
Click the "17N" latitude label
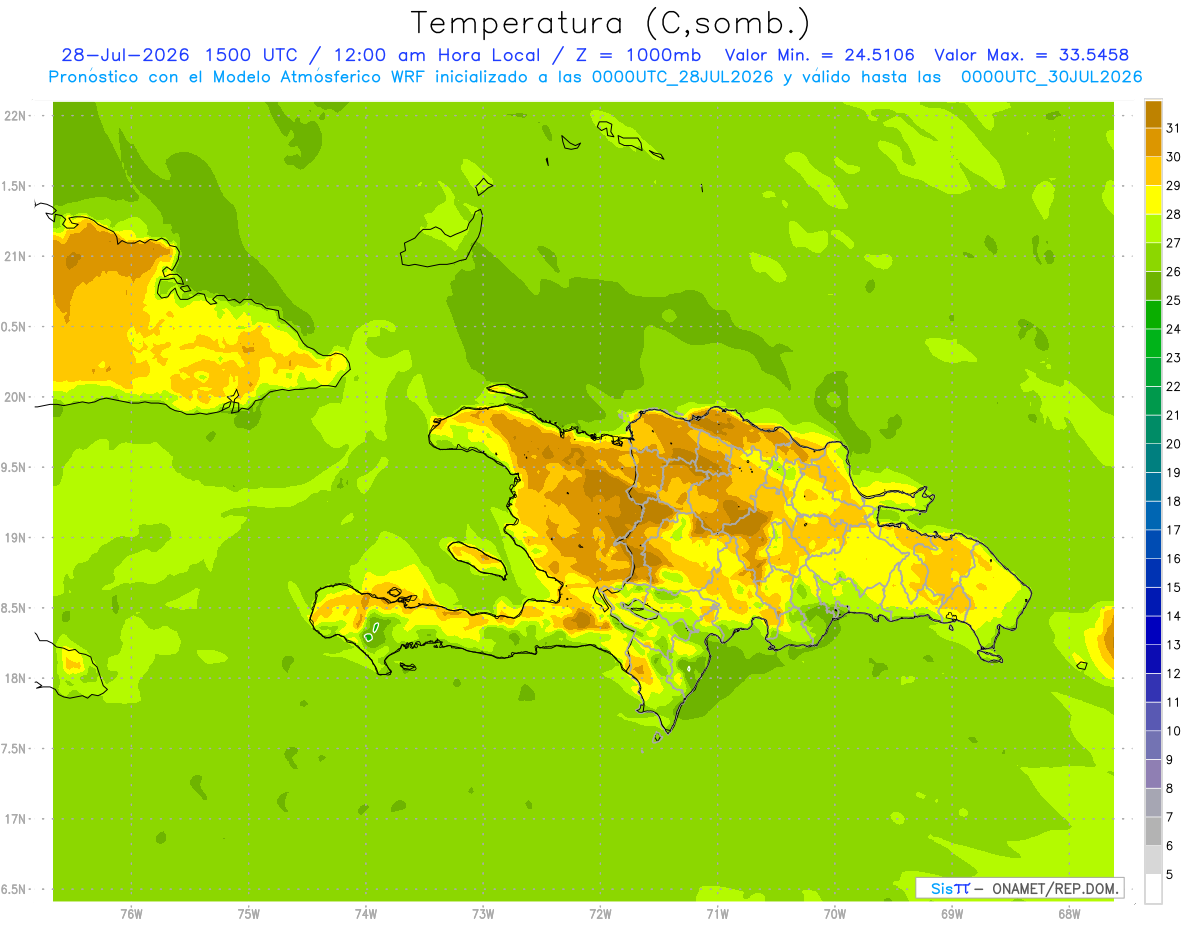click(x=14, y=819)
